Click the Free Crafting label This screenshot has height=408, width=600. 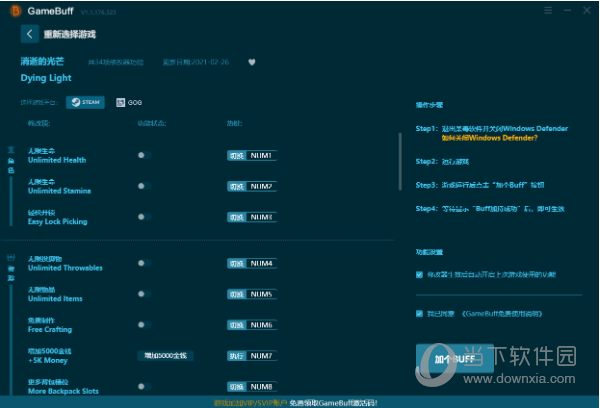coord(50,330)
